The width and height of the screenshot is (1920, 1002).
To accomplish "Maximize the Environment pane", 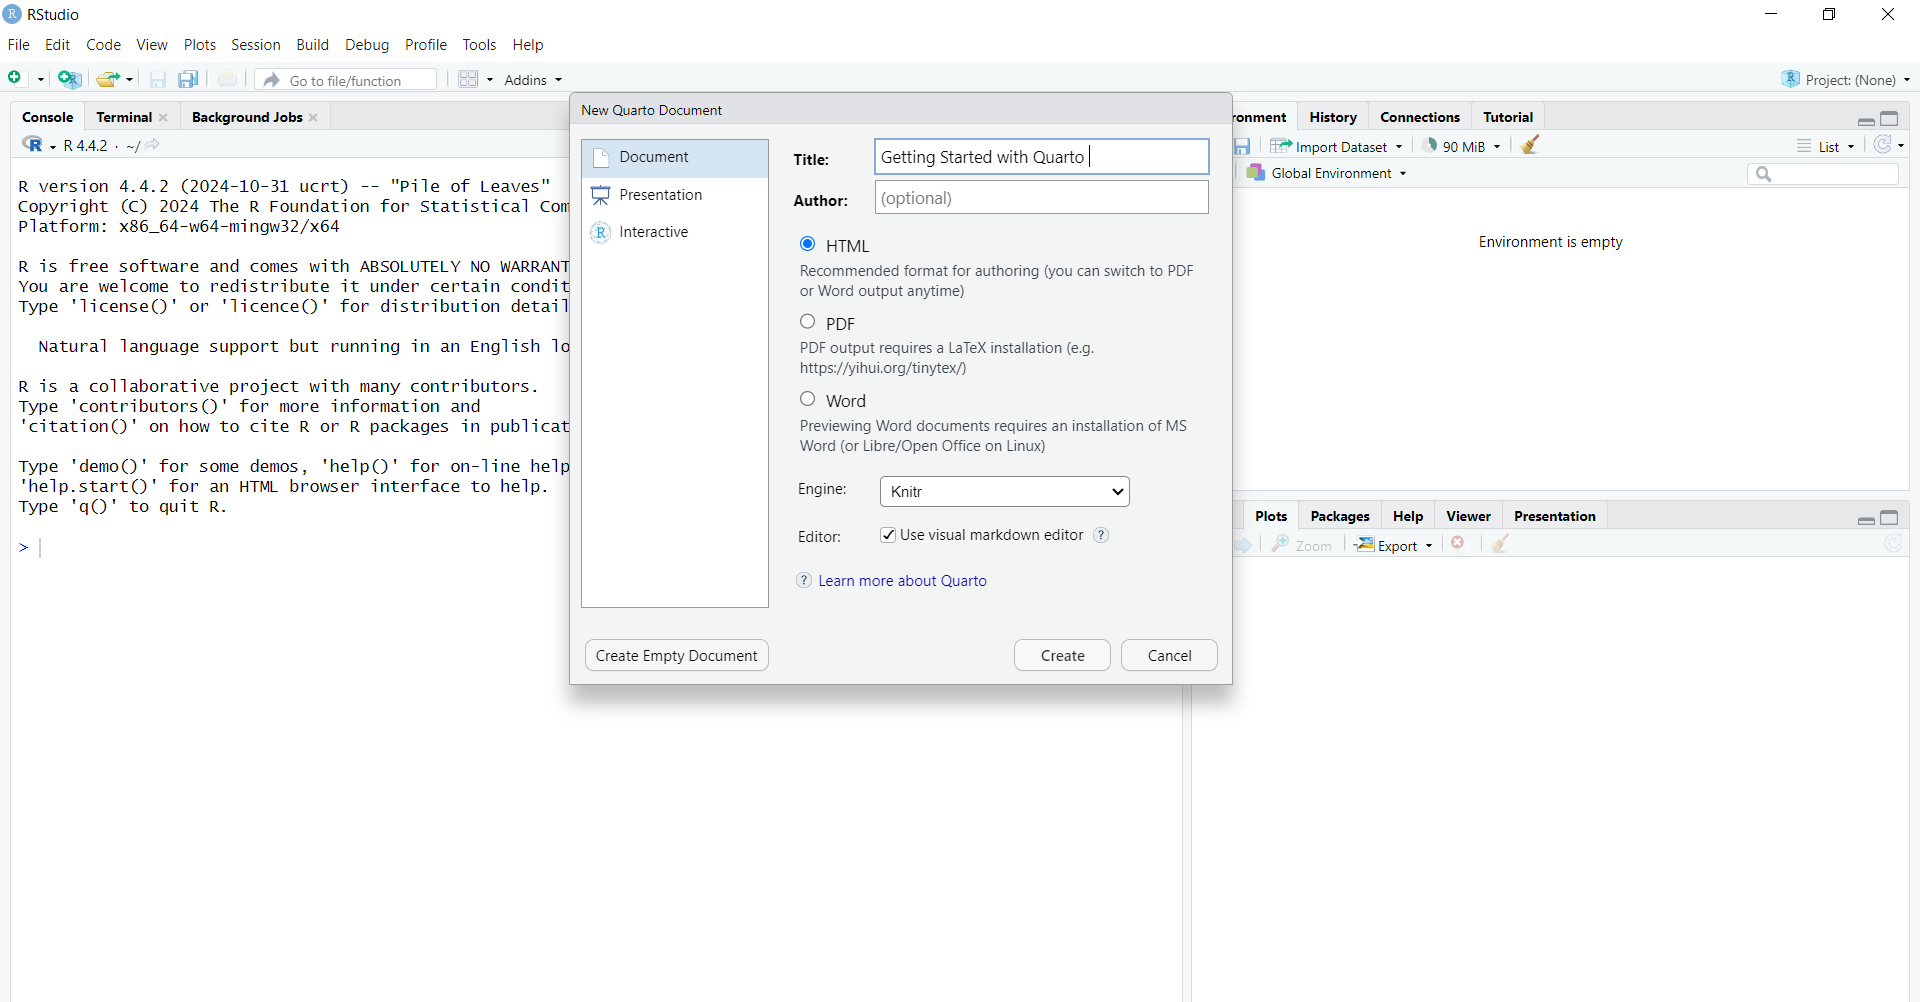I will [x=1889, y=119].
